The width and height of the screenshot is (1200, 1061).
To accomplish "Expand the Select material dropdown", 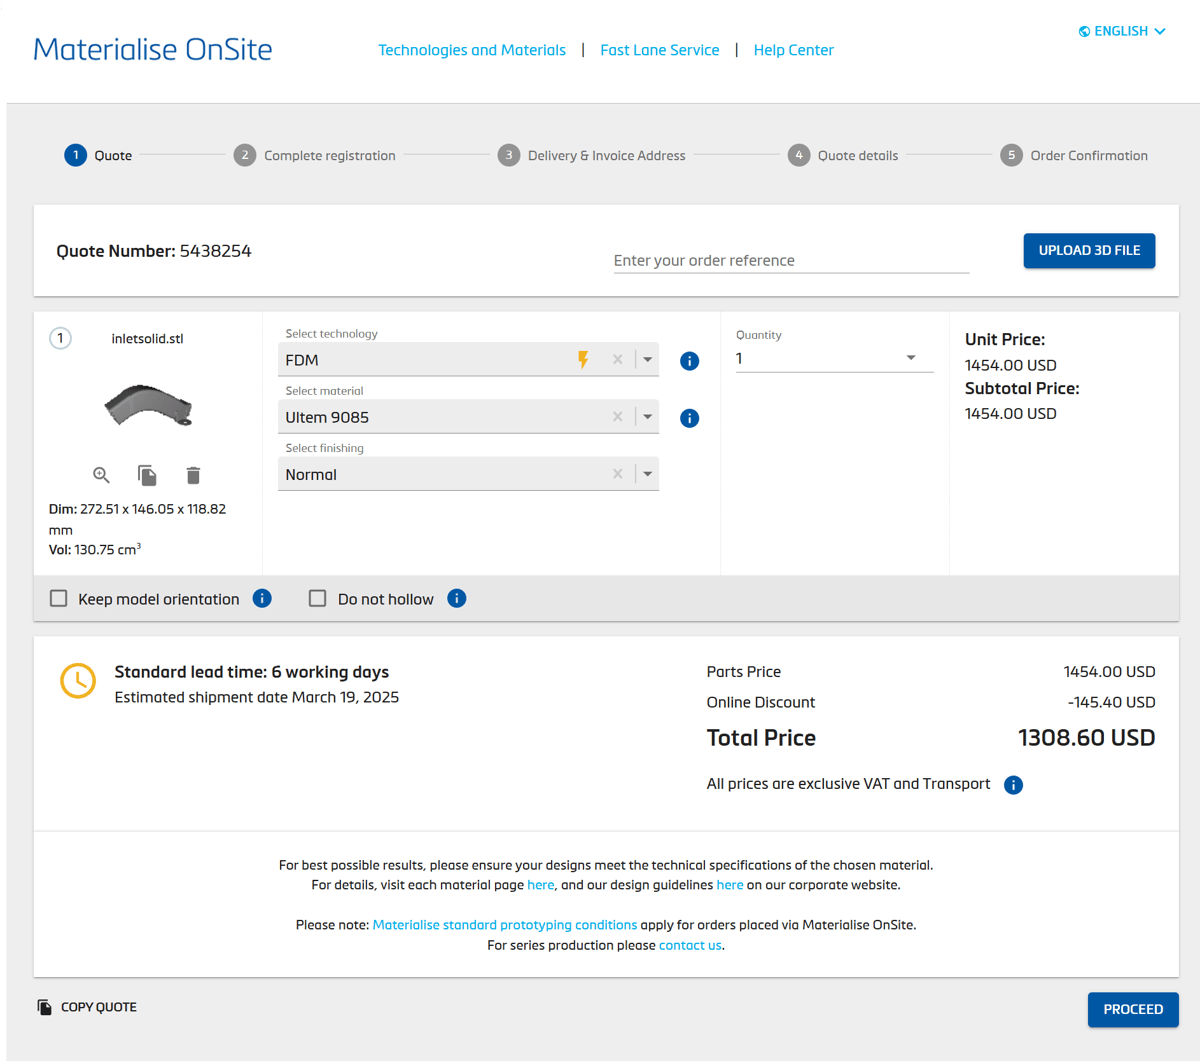I will tap(648, 417).
